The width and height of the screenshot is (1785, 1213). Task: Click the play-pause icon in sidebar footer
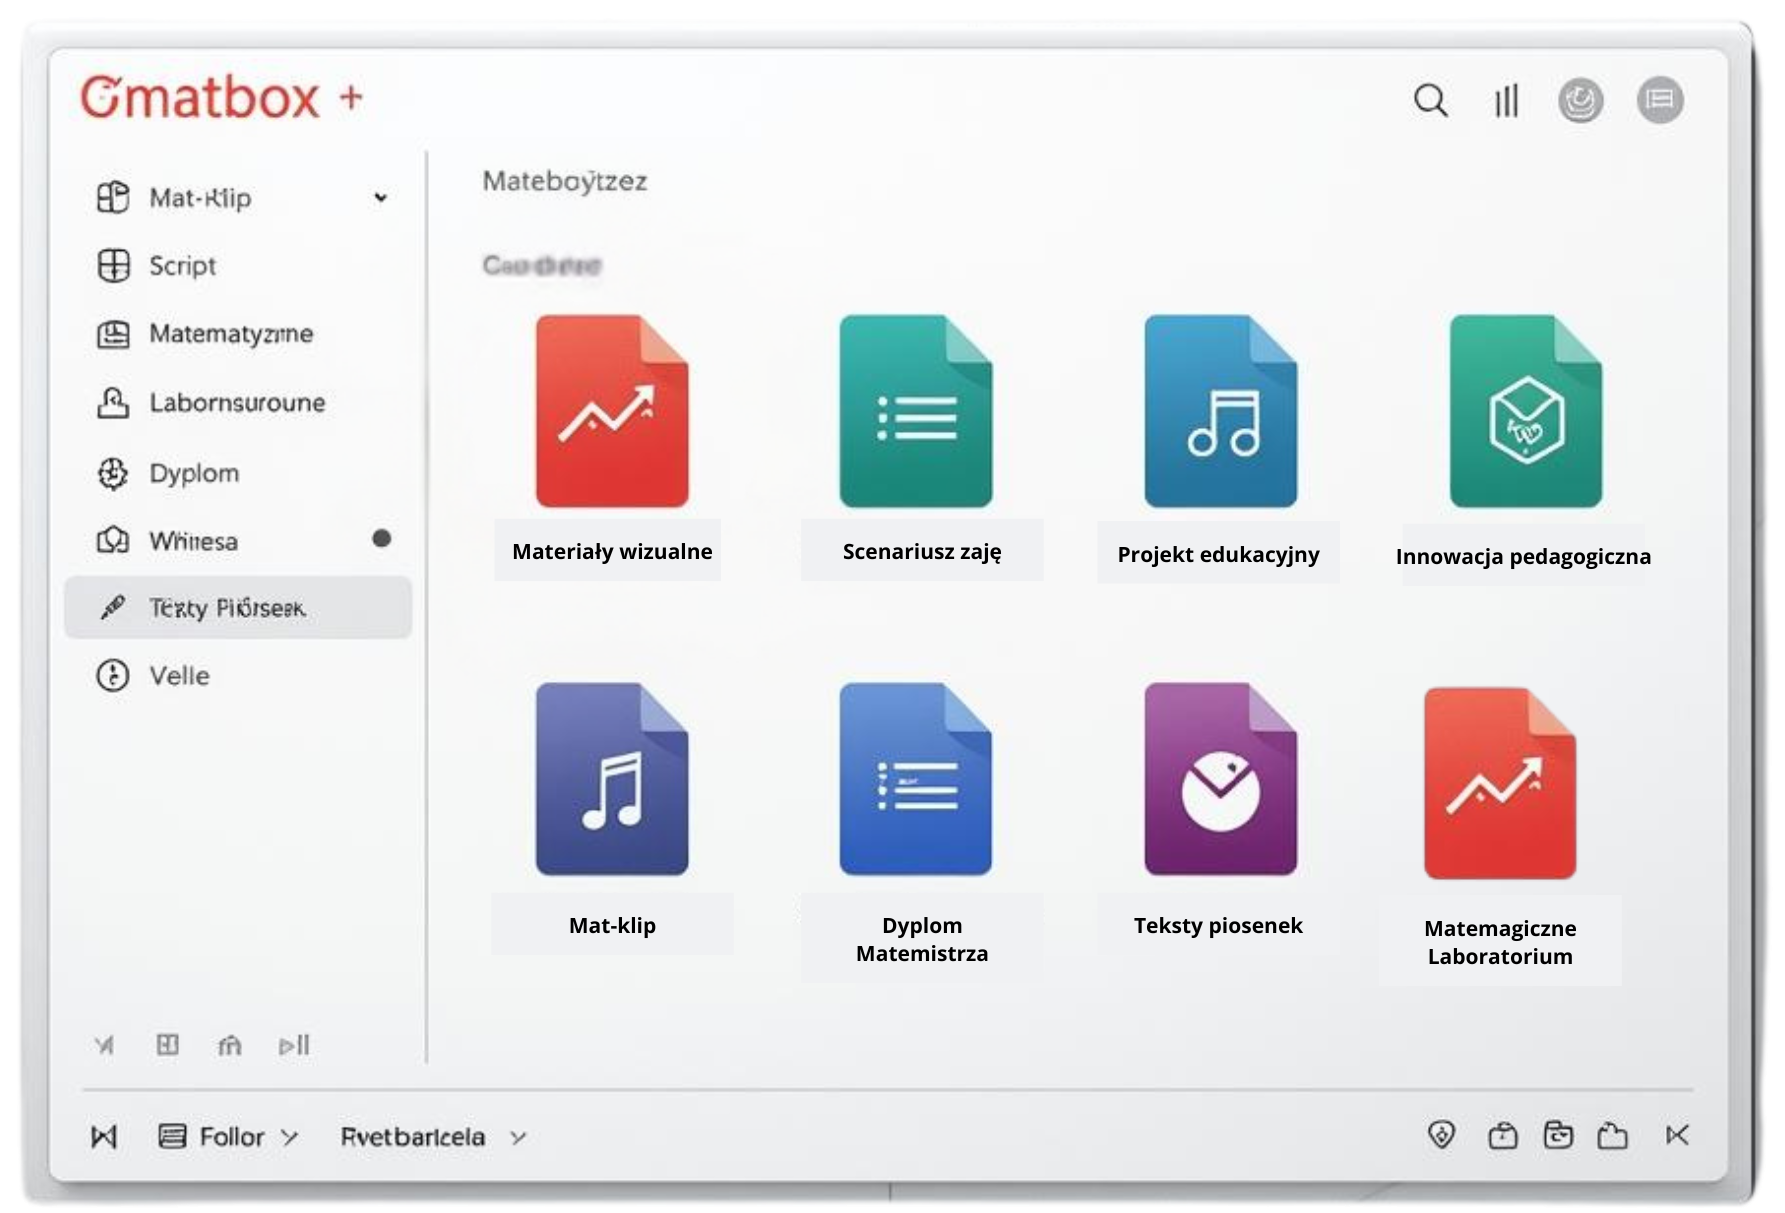point(294,1046)
